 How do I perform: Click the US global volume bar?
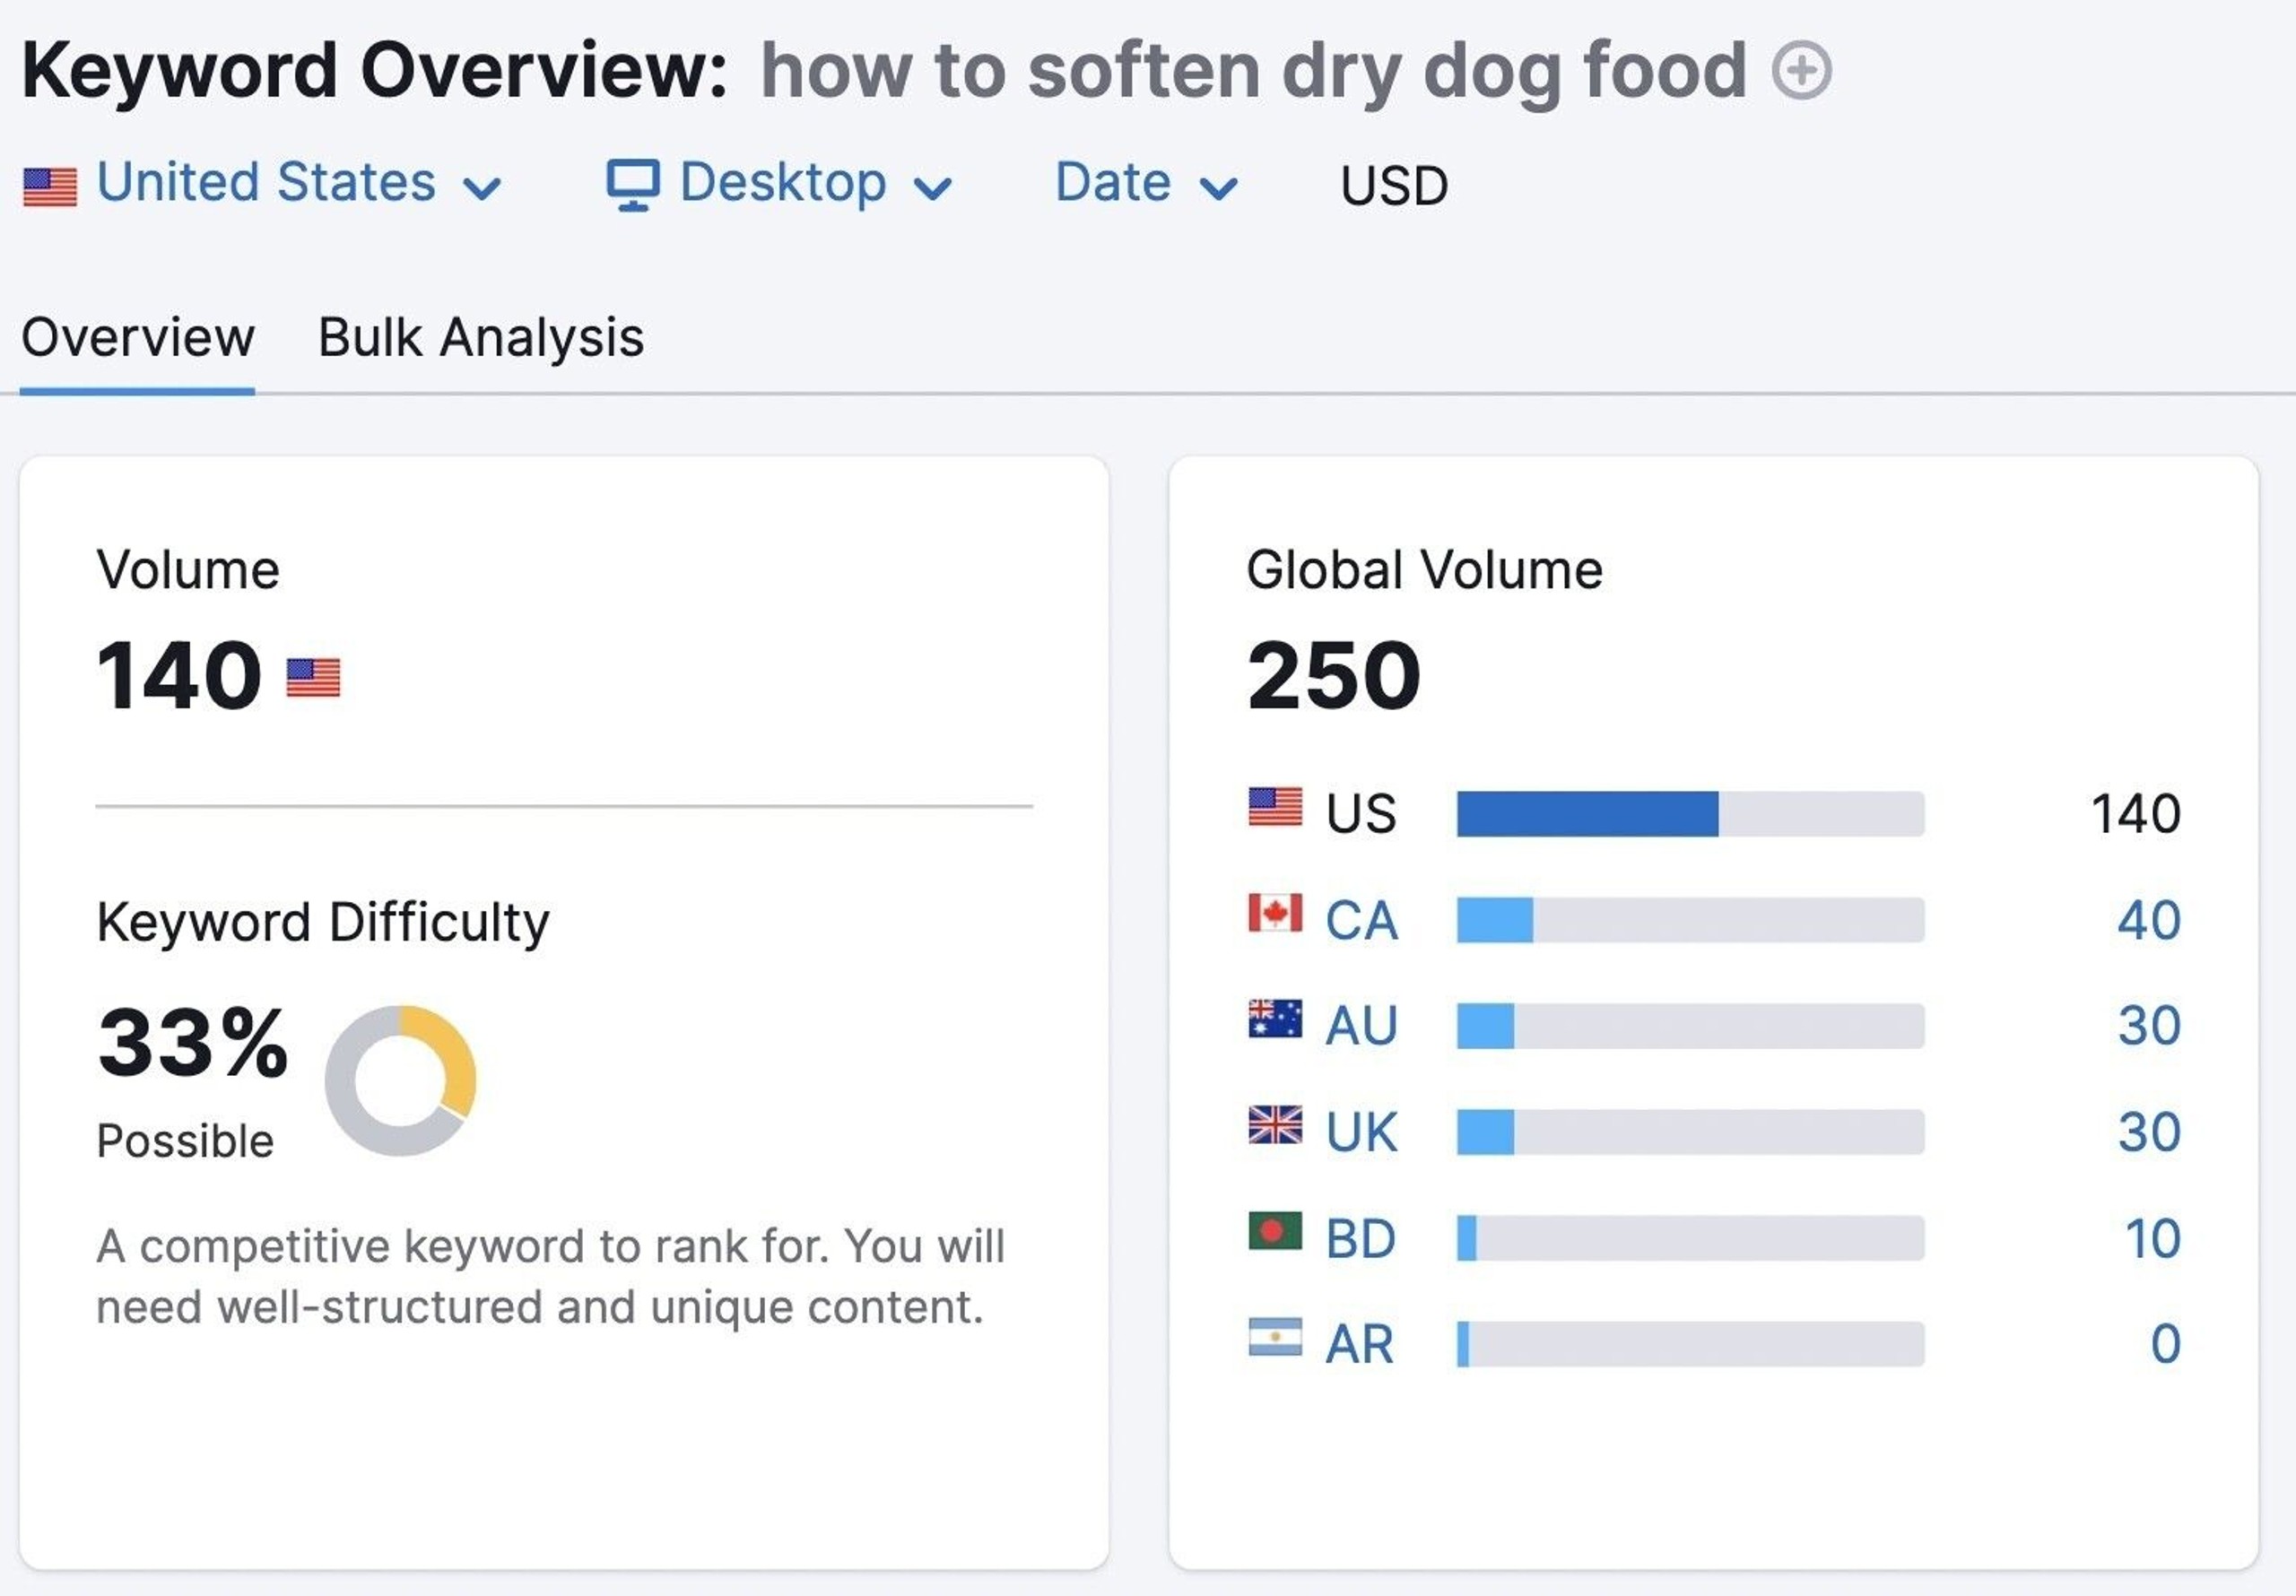tap(1689, 814)
